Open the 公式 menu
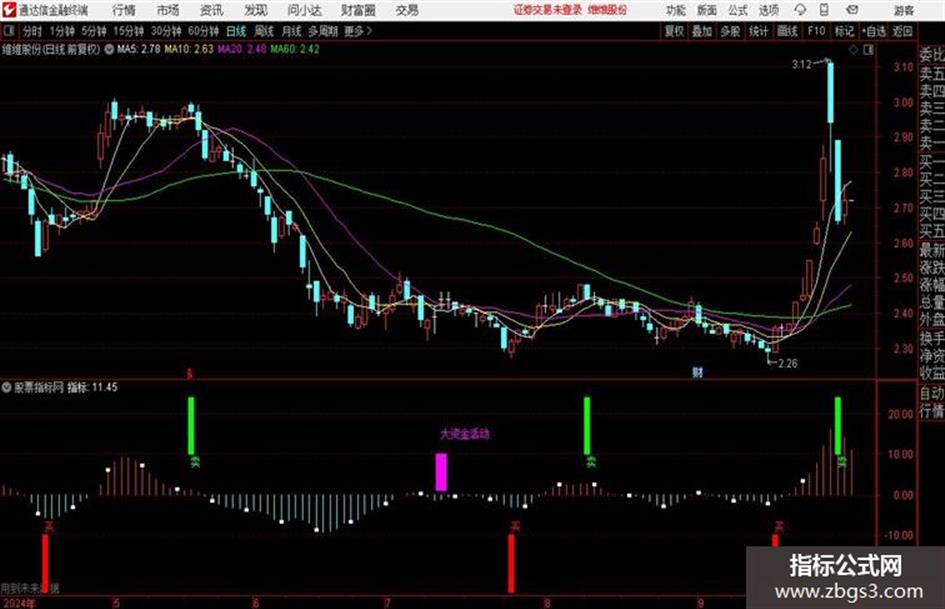This screenshot has height=609, width=945. tap(738, 10)
